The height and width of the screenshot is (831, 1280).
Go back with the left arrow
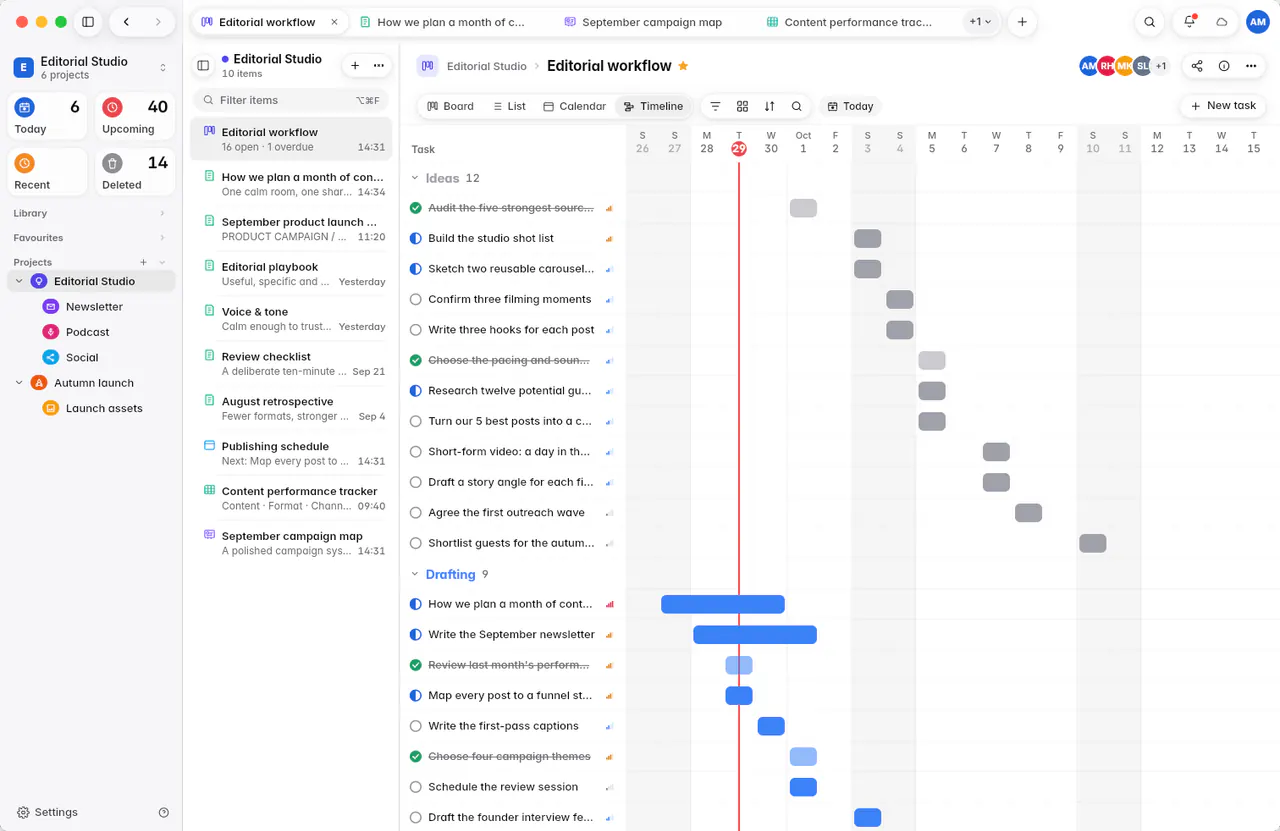(126, 22)
